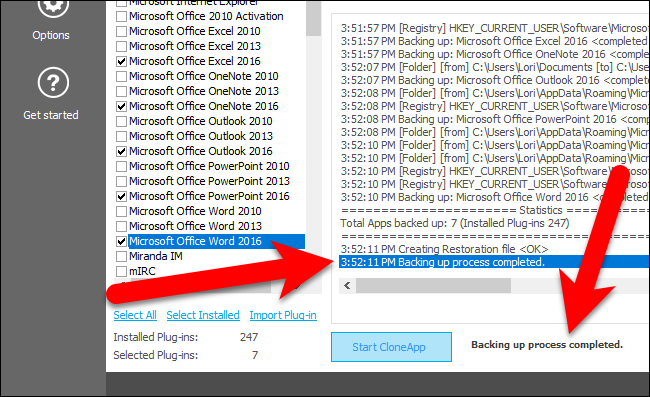Click the plug-in list vertical scrollbar thumb
Image resolution: width=650 pixels, height=397 pixels.
tap(313, 19)
